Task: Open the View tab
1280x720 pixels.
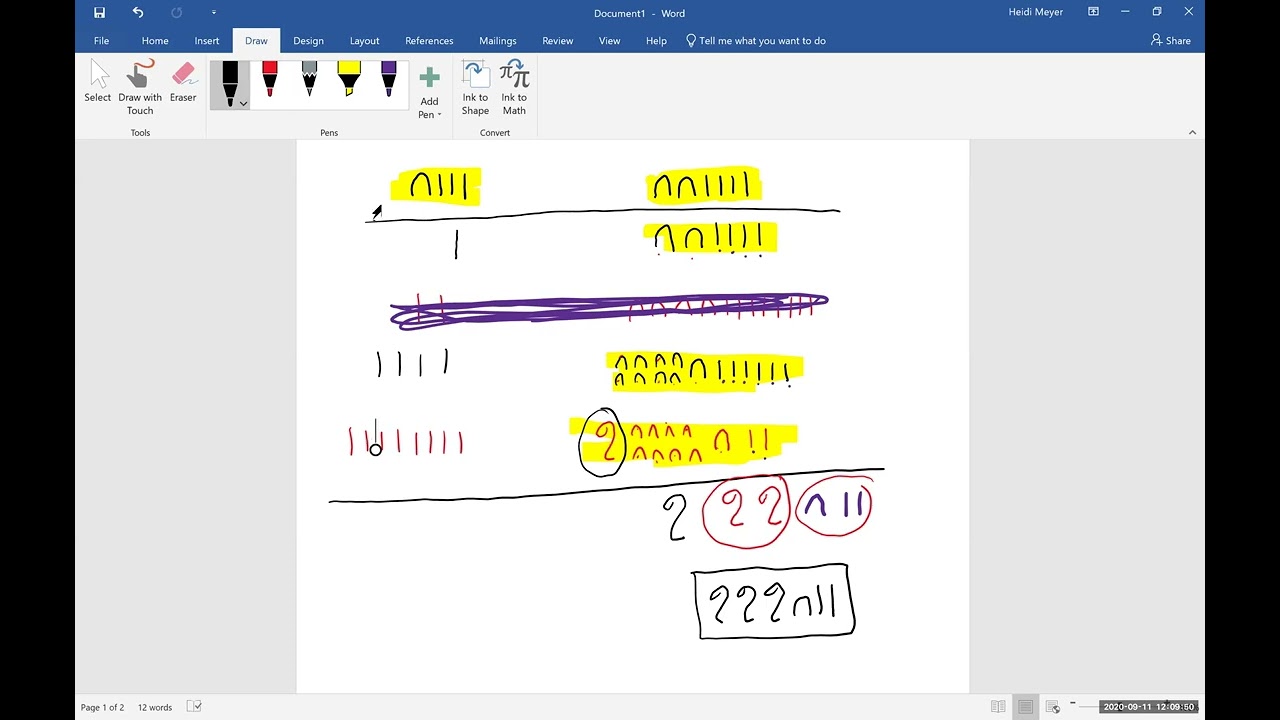Action: [609, 41]
